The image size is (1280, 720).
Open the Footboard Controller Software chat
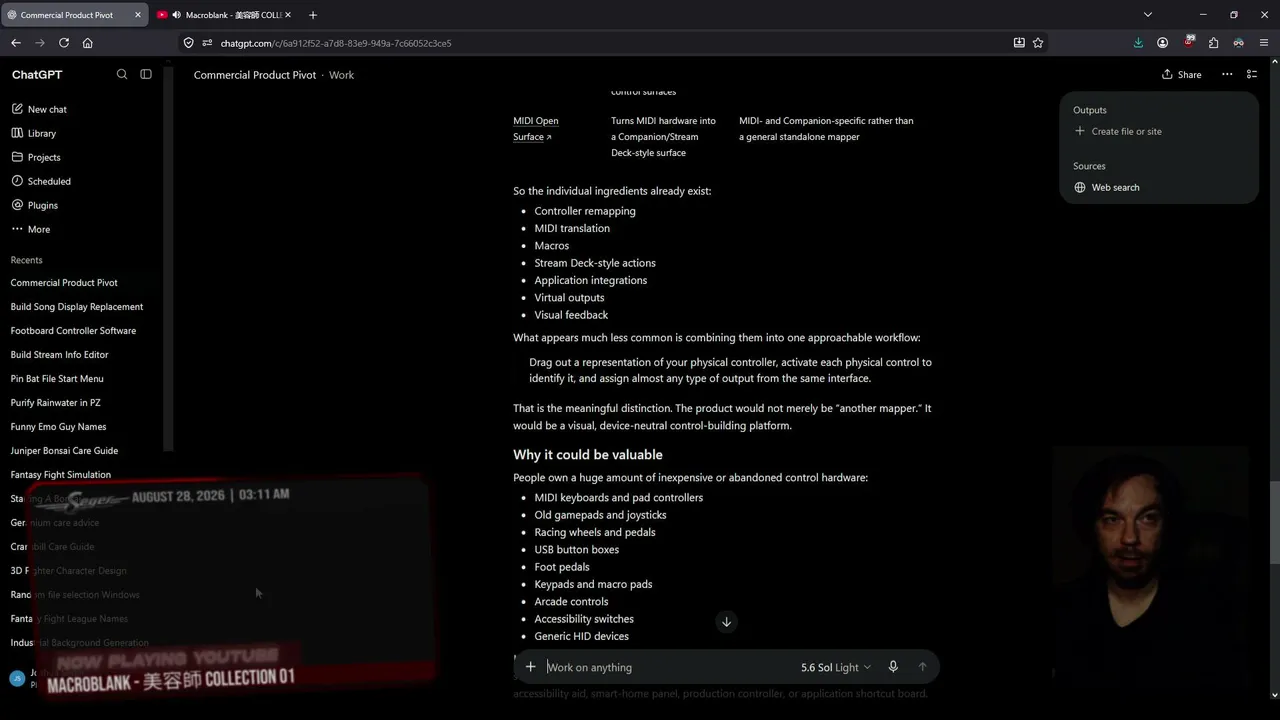point(73,331)
